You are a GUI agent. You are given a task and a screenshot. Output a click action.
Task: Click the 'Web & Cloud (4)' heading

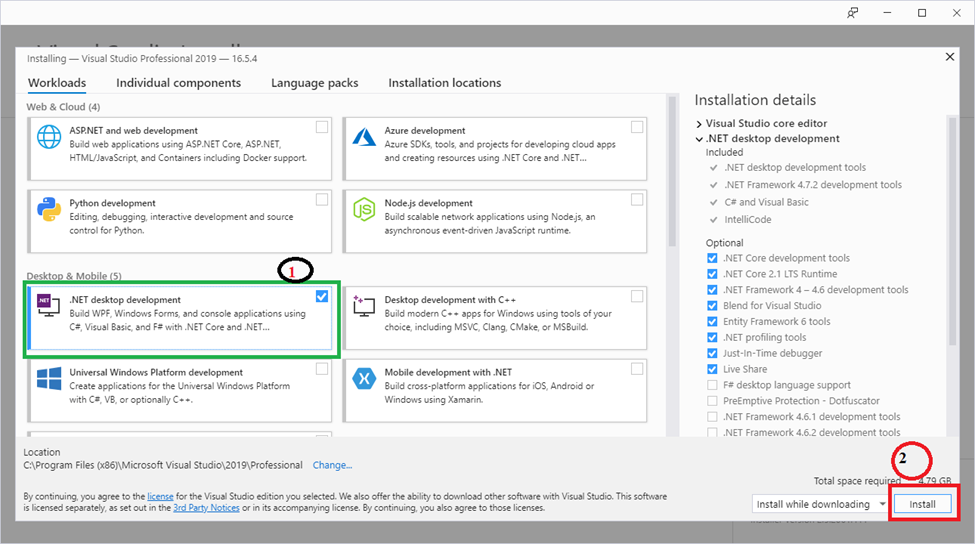click(x=63, y=107)
